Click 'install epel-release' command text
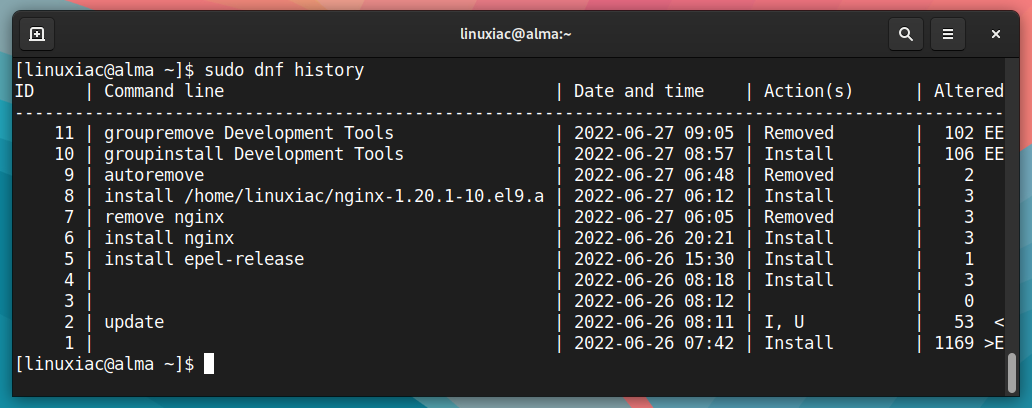The width and height of the screenshot is (1032, 408). (x=204, y=259)
